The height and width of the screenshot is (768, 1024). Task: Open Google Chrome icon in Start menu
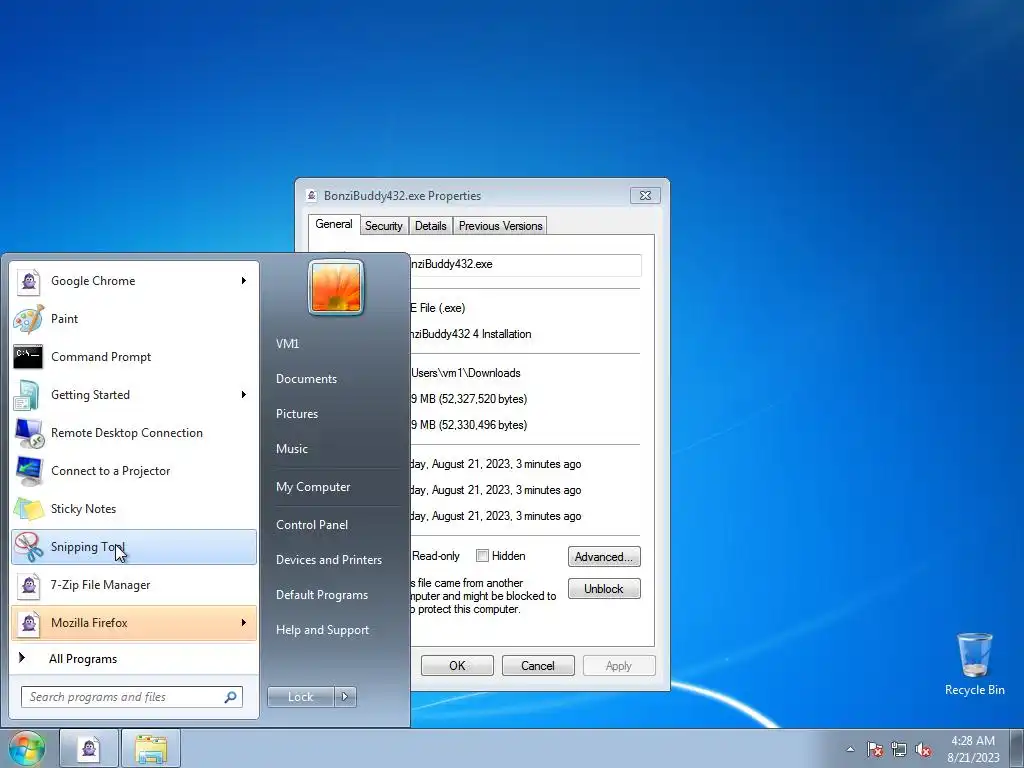[29, 281]
